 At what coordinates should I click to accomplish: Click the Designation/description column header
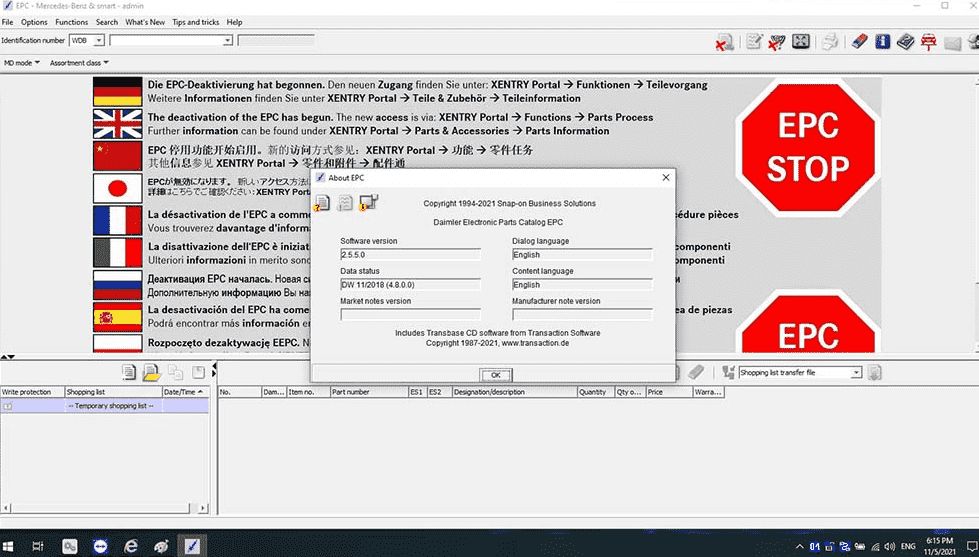(514, 392)
